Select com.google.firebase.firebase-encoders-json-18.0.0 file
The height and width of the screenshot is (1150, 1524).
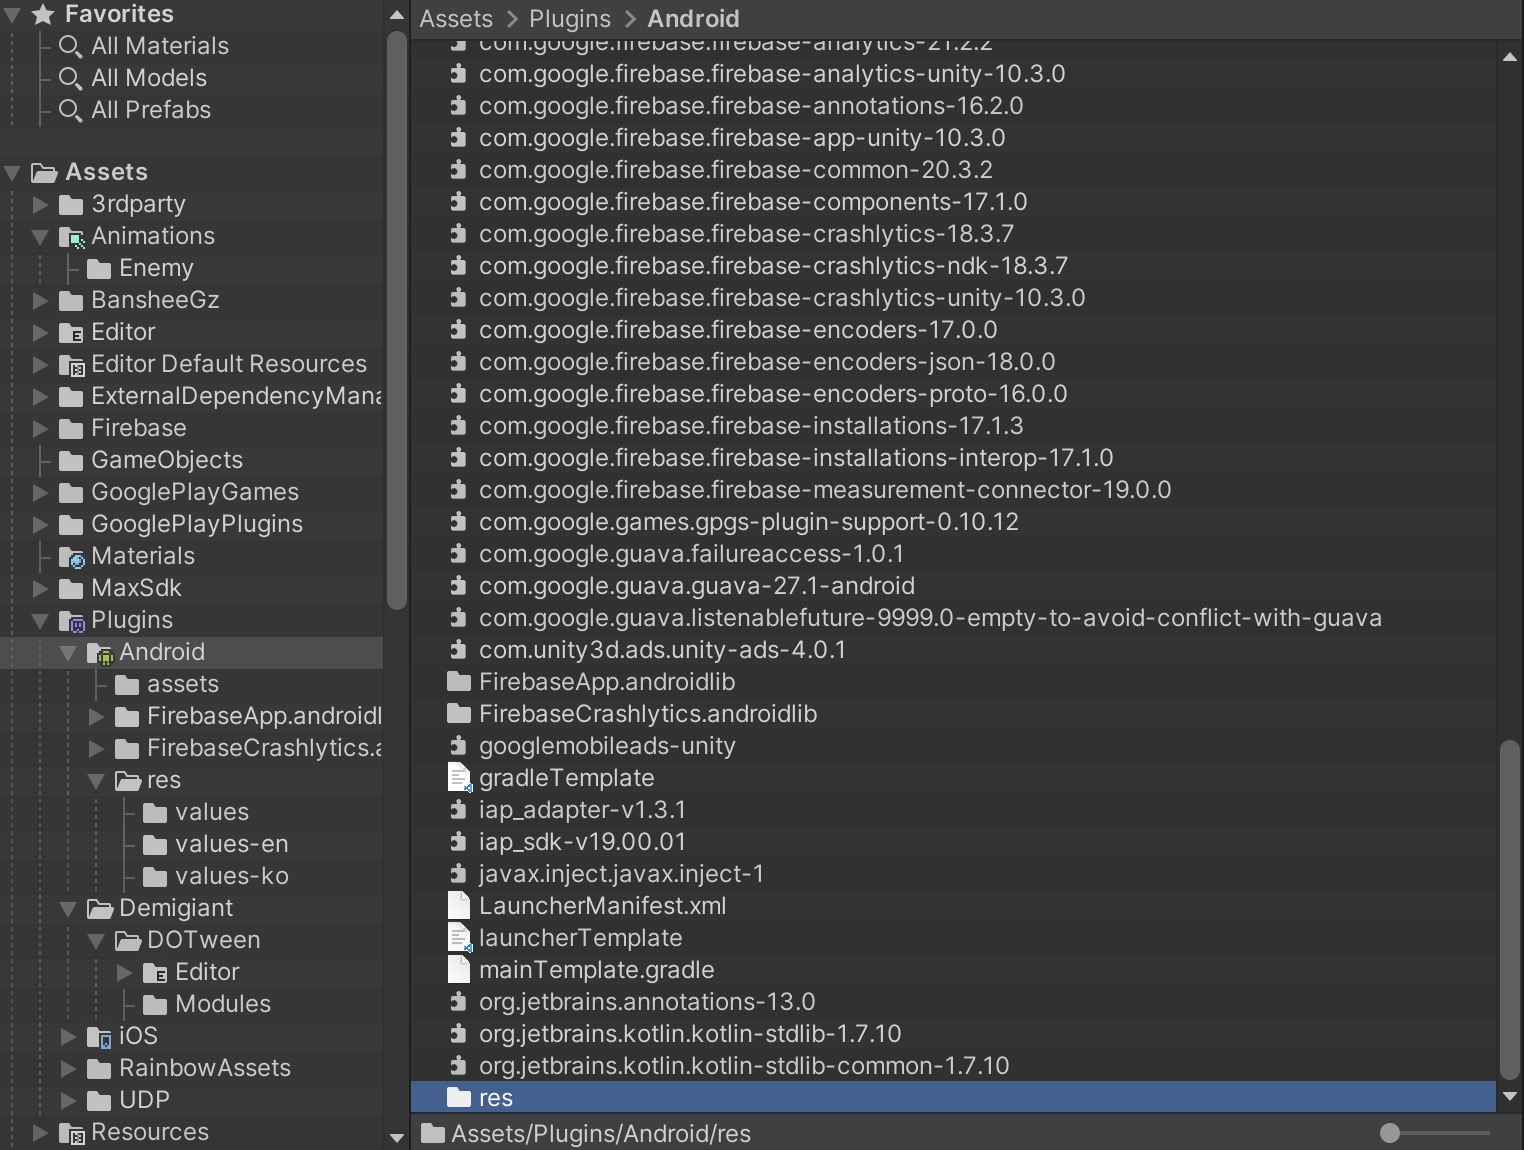coord(767,362)
